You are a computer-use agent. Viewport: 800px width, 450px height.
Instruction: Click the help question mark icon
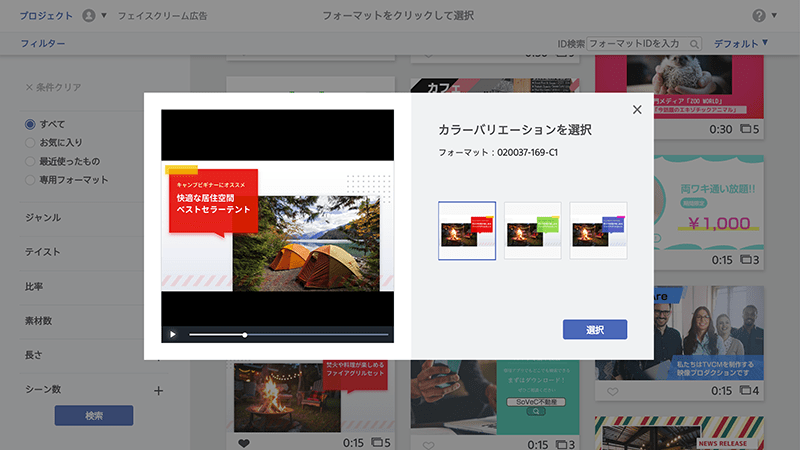(x=759, y=16)
